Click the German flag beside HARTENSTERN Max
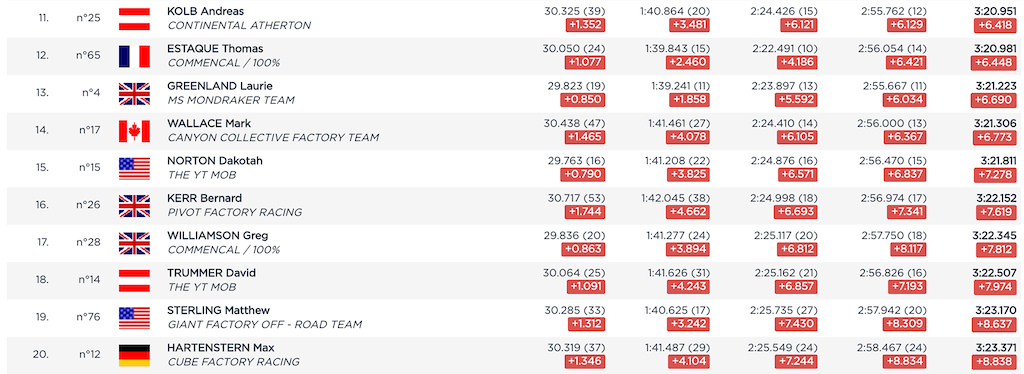The image size is (1024, 374). pos(134,355)
